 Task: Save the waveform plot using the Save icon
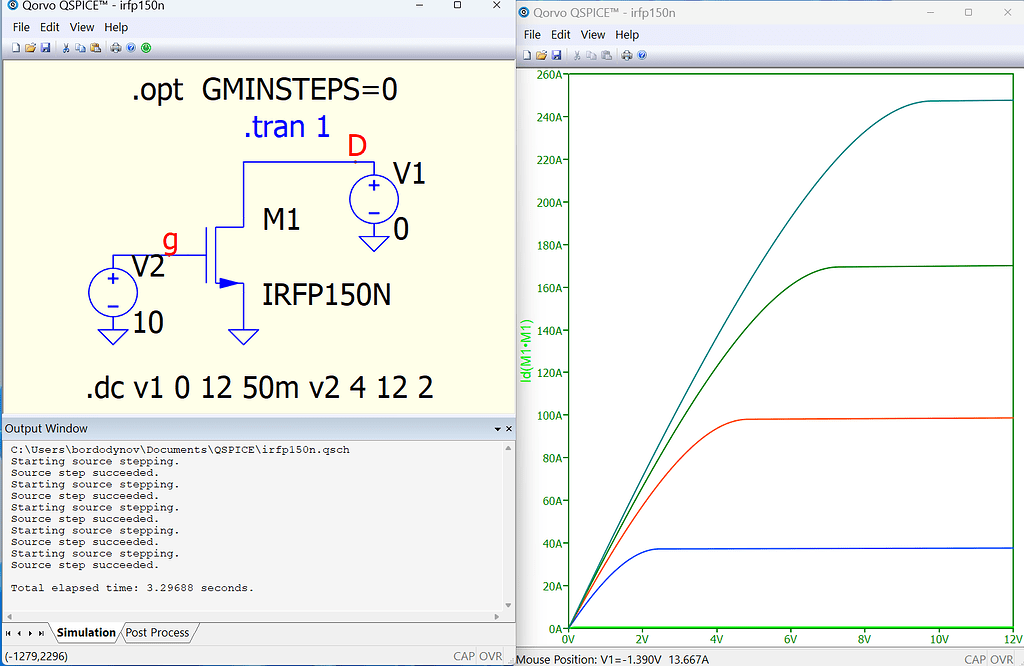(555, 53)
